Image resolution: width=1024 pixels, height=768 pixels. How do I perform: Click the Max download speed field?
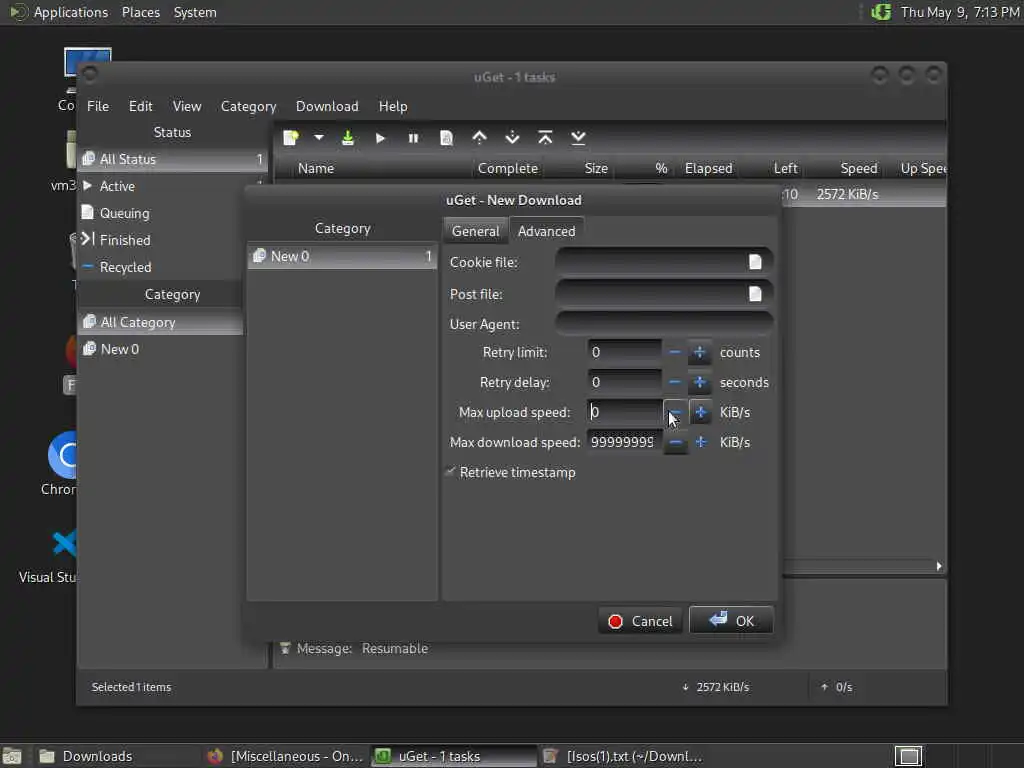pyautogui.click(x=624, y=442)
